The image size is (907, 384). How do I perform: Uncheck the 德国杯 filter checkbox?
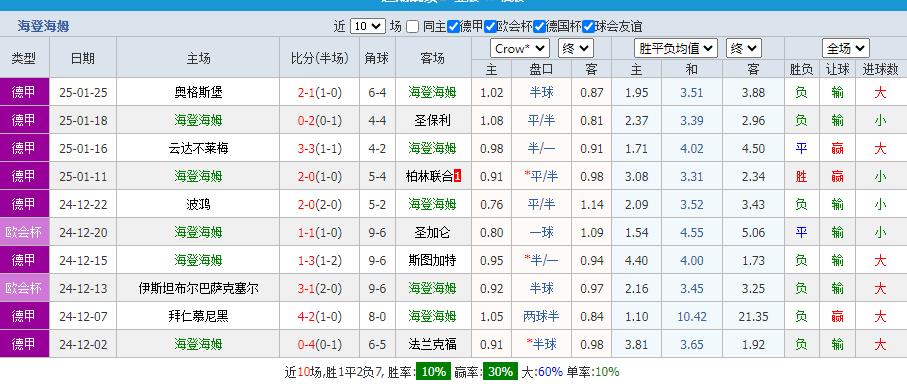[x=540, y=27]
